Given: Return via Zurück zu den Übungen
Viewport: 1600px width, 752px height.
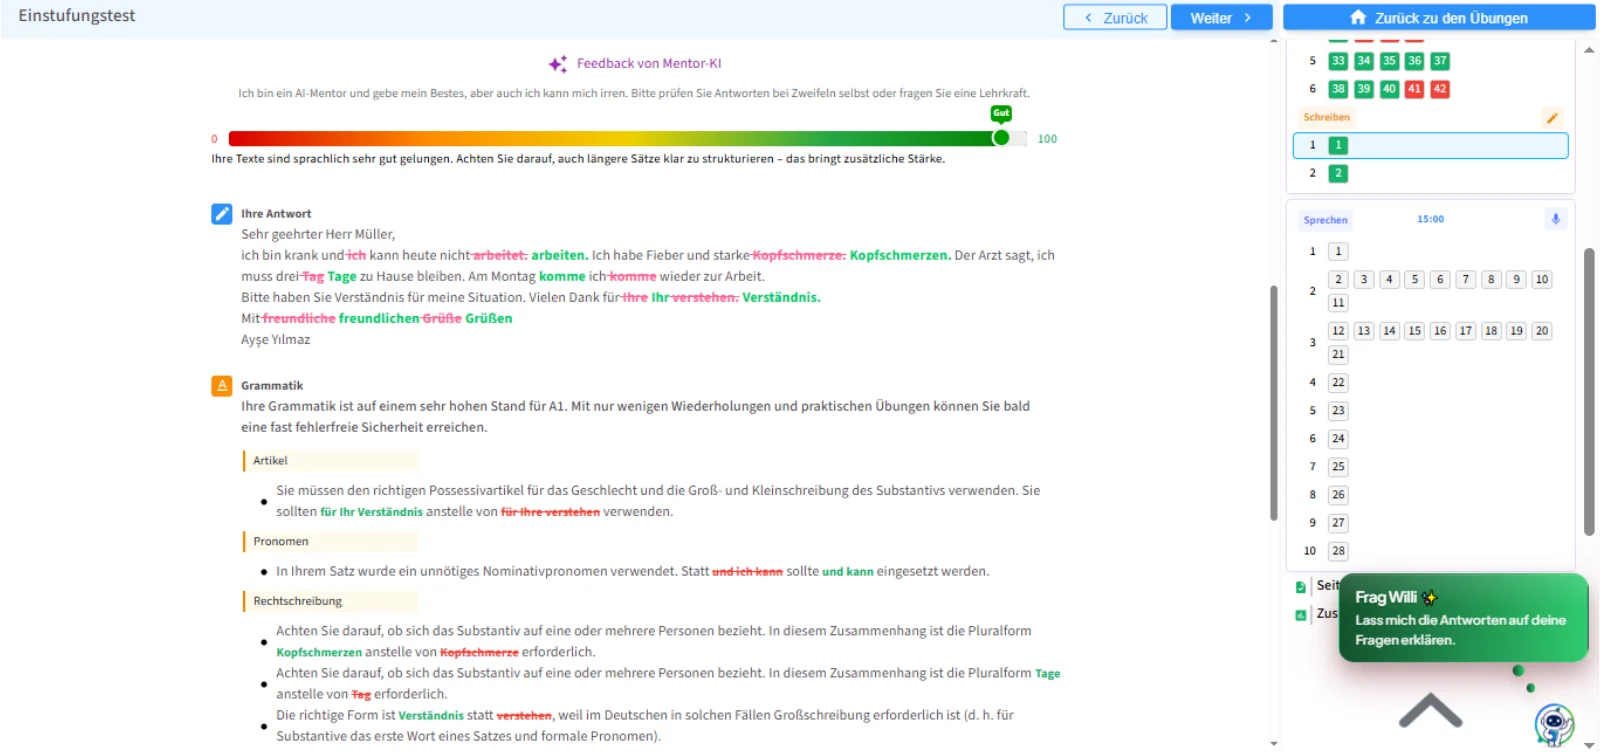Looking at the screenshot, I should click(1439, 18).
